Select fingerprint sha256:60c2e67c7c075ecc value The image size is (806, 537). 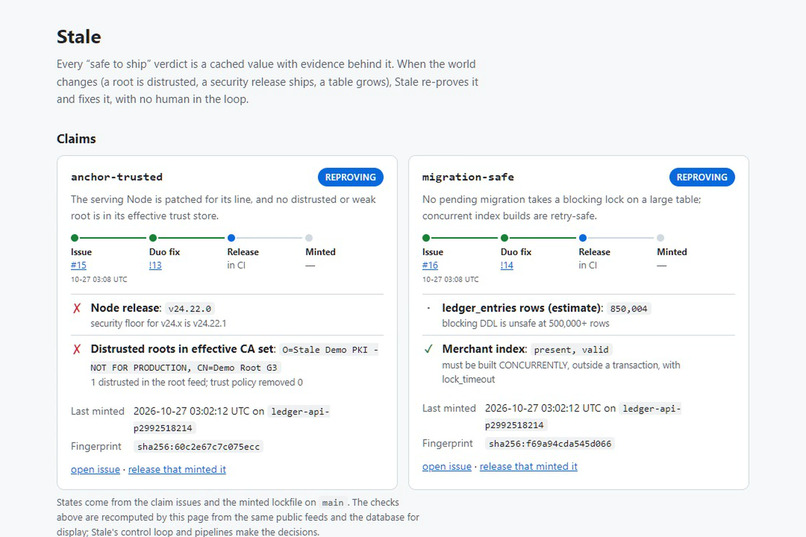pos(198,447)
